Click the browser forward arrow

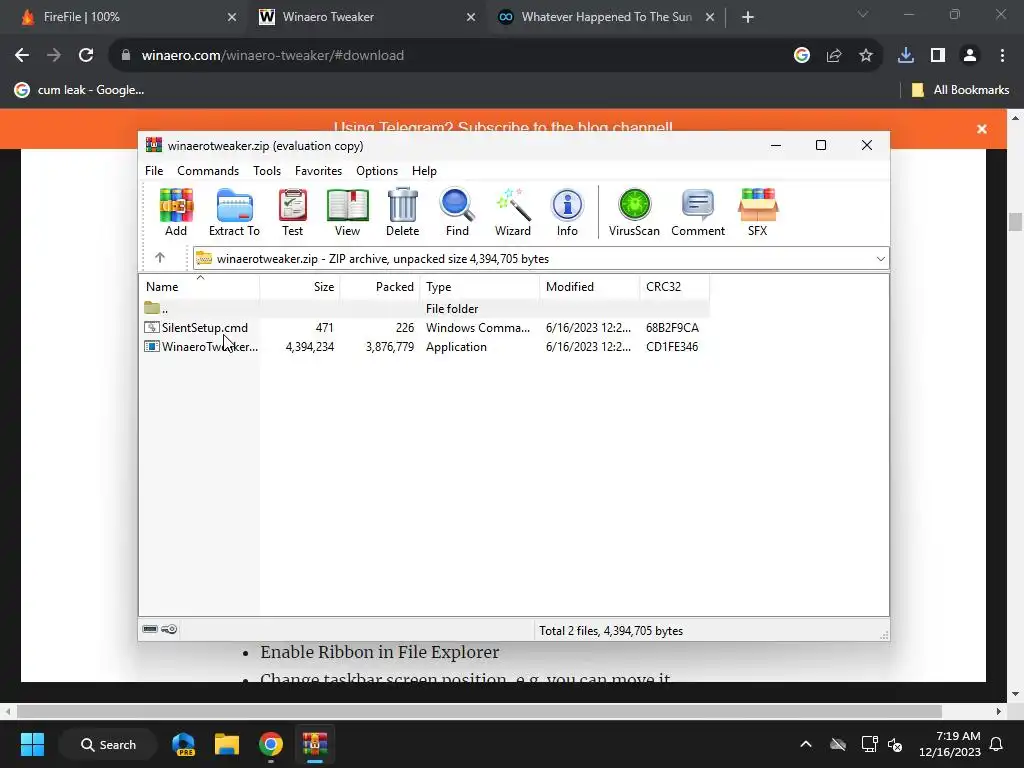tap(54, 56)
